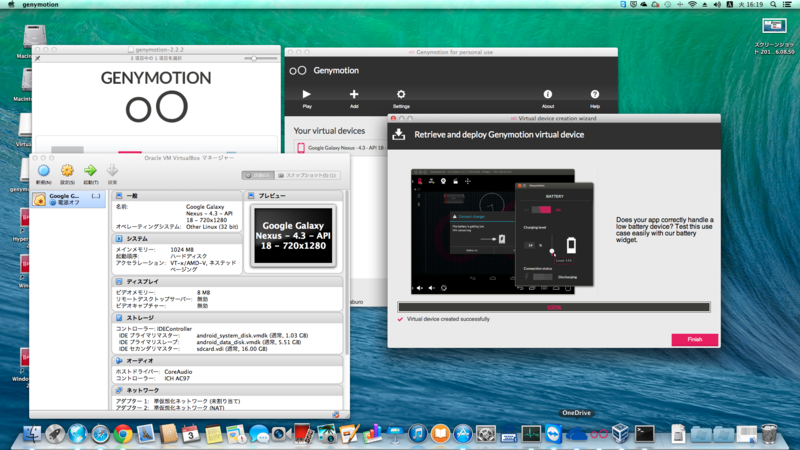Click the eject icon in menu bar
The height and width of the screenshot is (450, 800).
pos(705,4)
